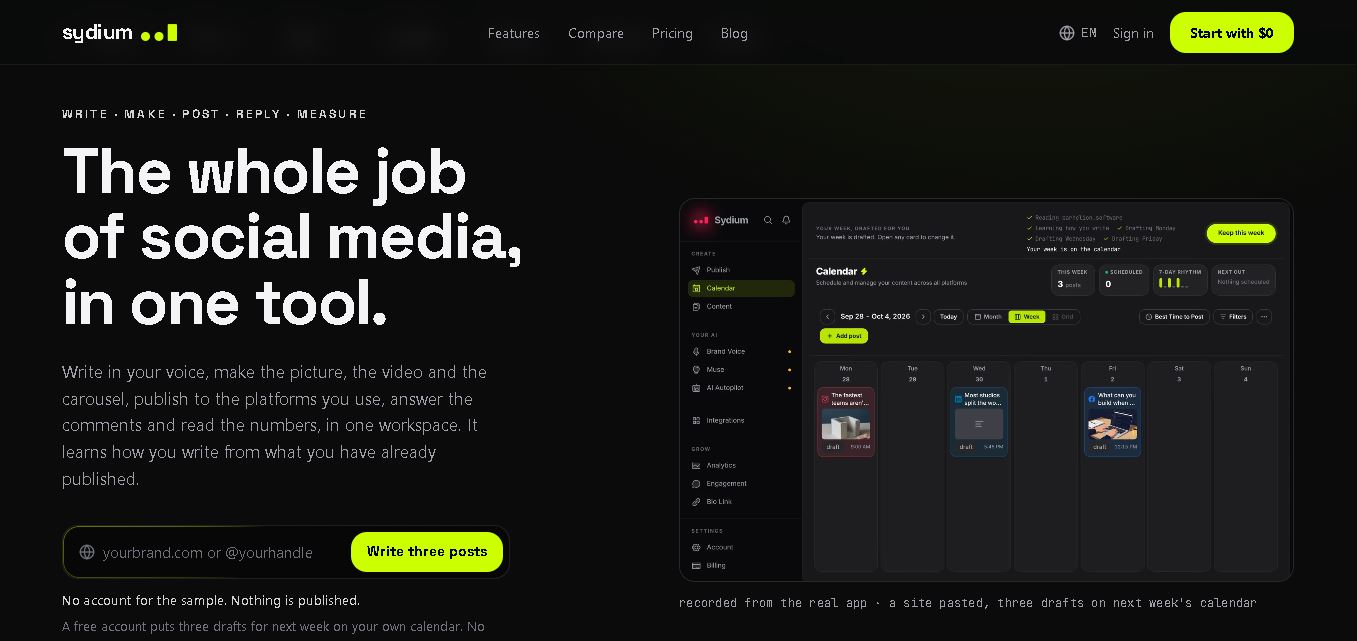The height and width of the screenshot is (641, 1357).
Task: Go to next week using the right chevron
Action: point(923,317)
